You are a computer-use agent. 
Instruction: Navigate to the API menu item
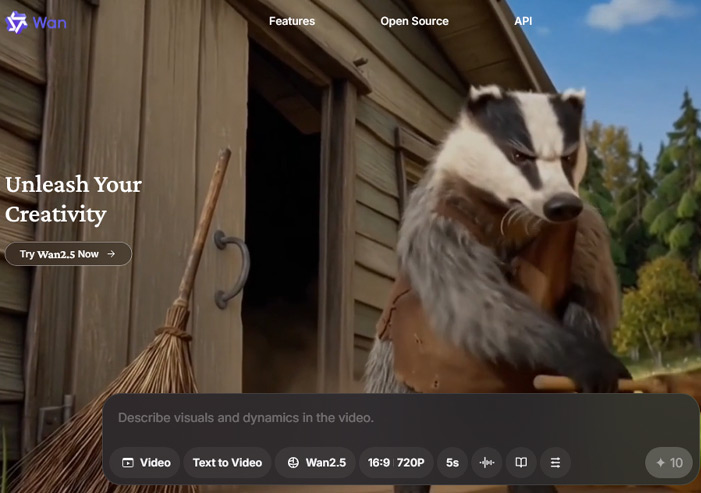point(523,21)
